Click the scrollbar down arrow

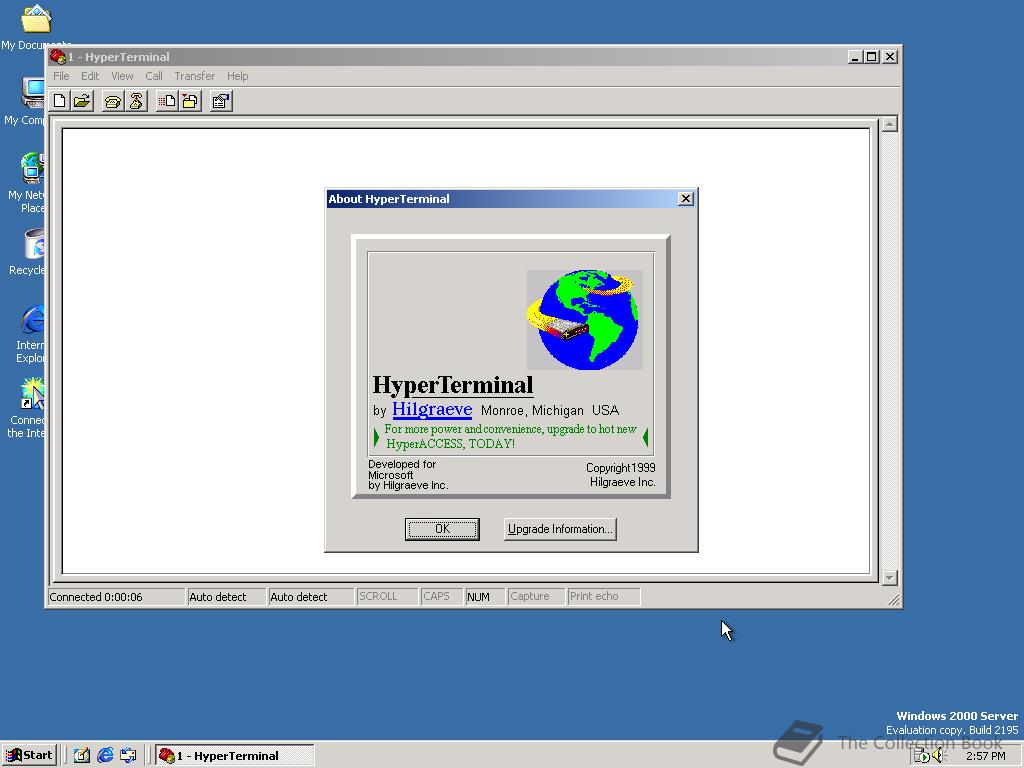click(x=889, y=578)
